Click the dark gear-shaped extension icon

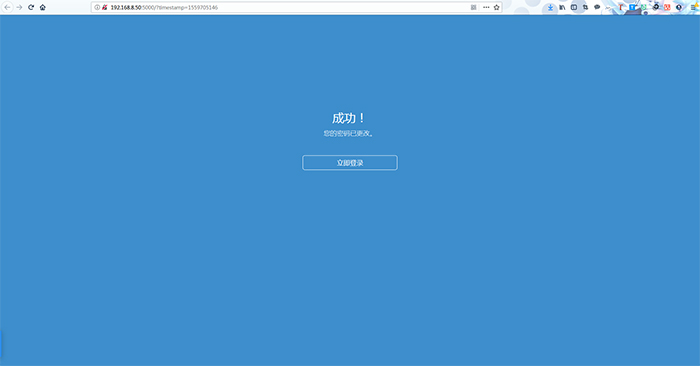pyautogui.click(x=656, y=7)
